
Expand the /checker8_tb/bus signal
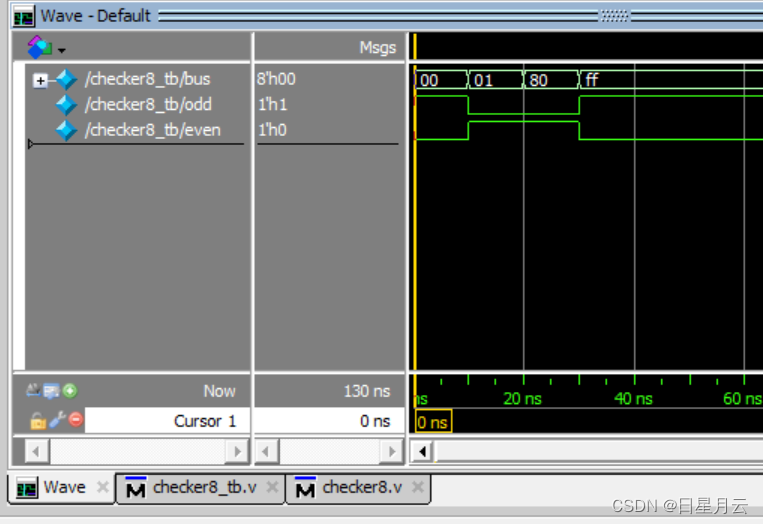tap(40, 81)
